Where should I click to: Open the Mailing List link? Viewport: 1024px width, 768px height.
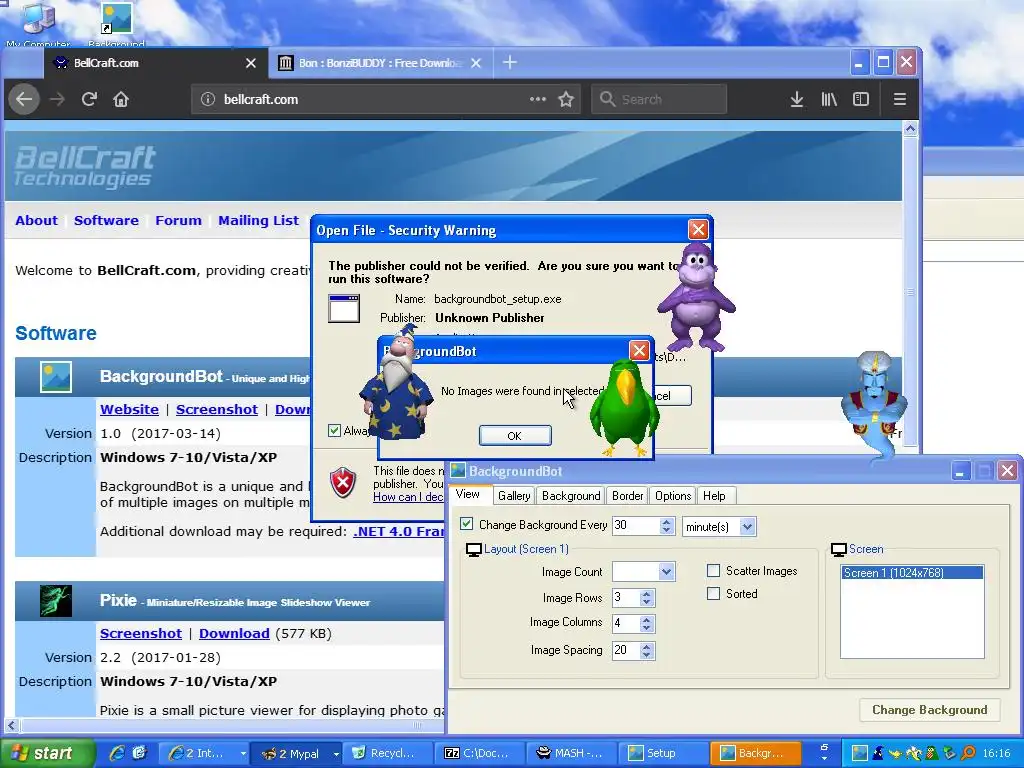click(x=259, y=221)
